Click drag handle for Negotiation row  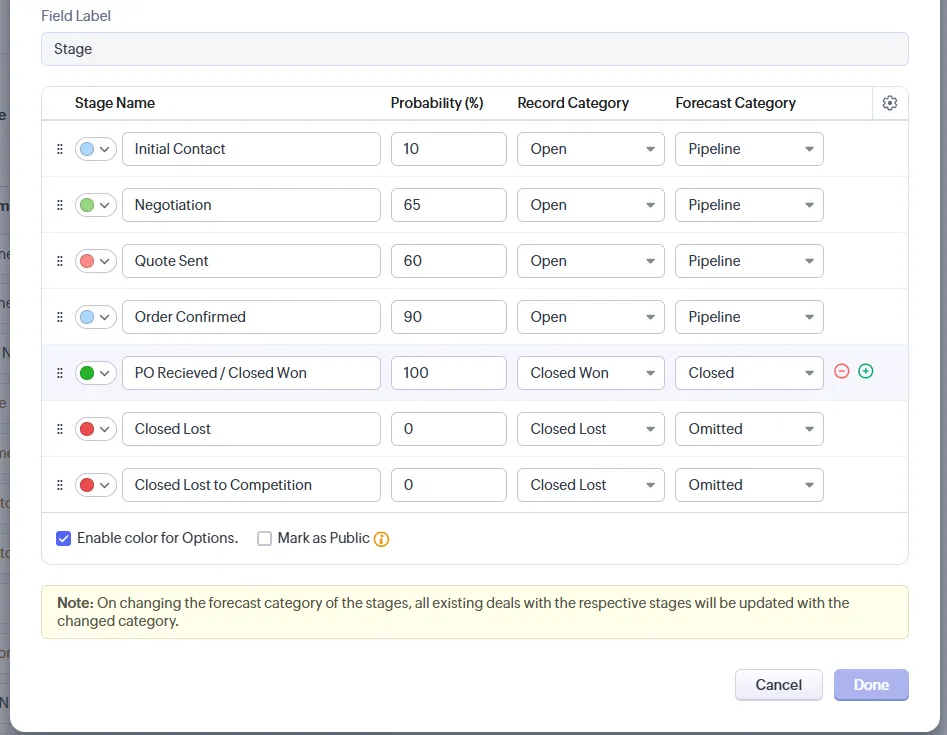(x=60, y=205)
